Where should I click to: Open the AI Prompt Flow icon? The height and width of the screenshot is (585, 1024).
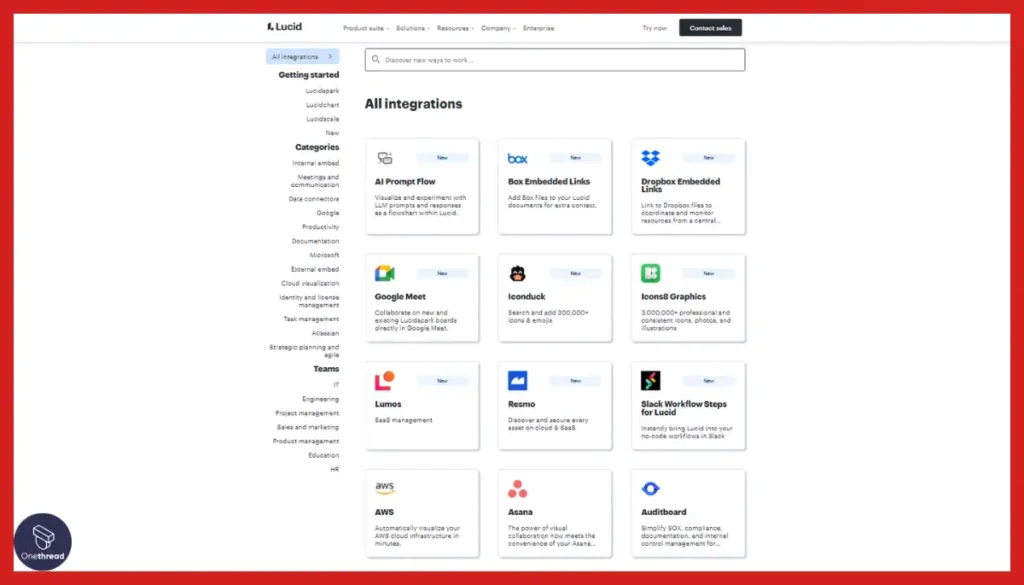point(385,158)
